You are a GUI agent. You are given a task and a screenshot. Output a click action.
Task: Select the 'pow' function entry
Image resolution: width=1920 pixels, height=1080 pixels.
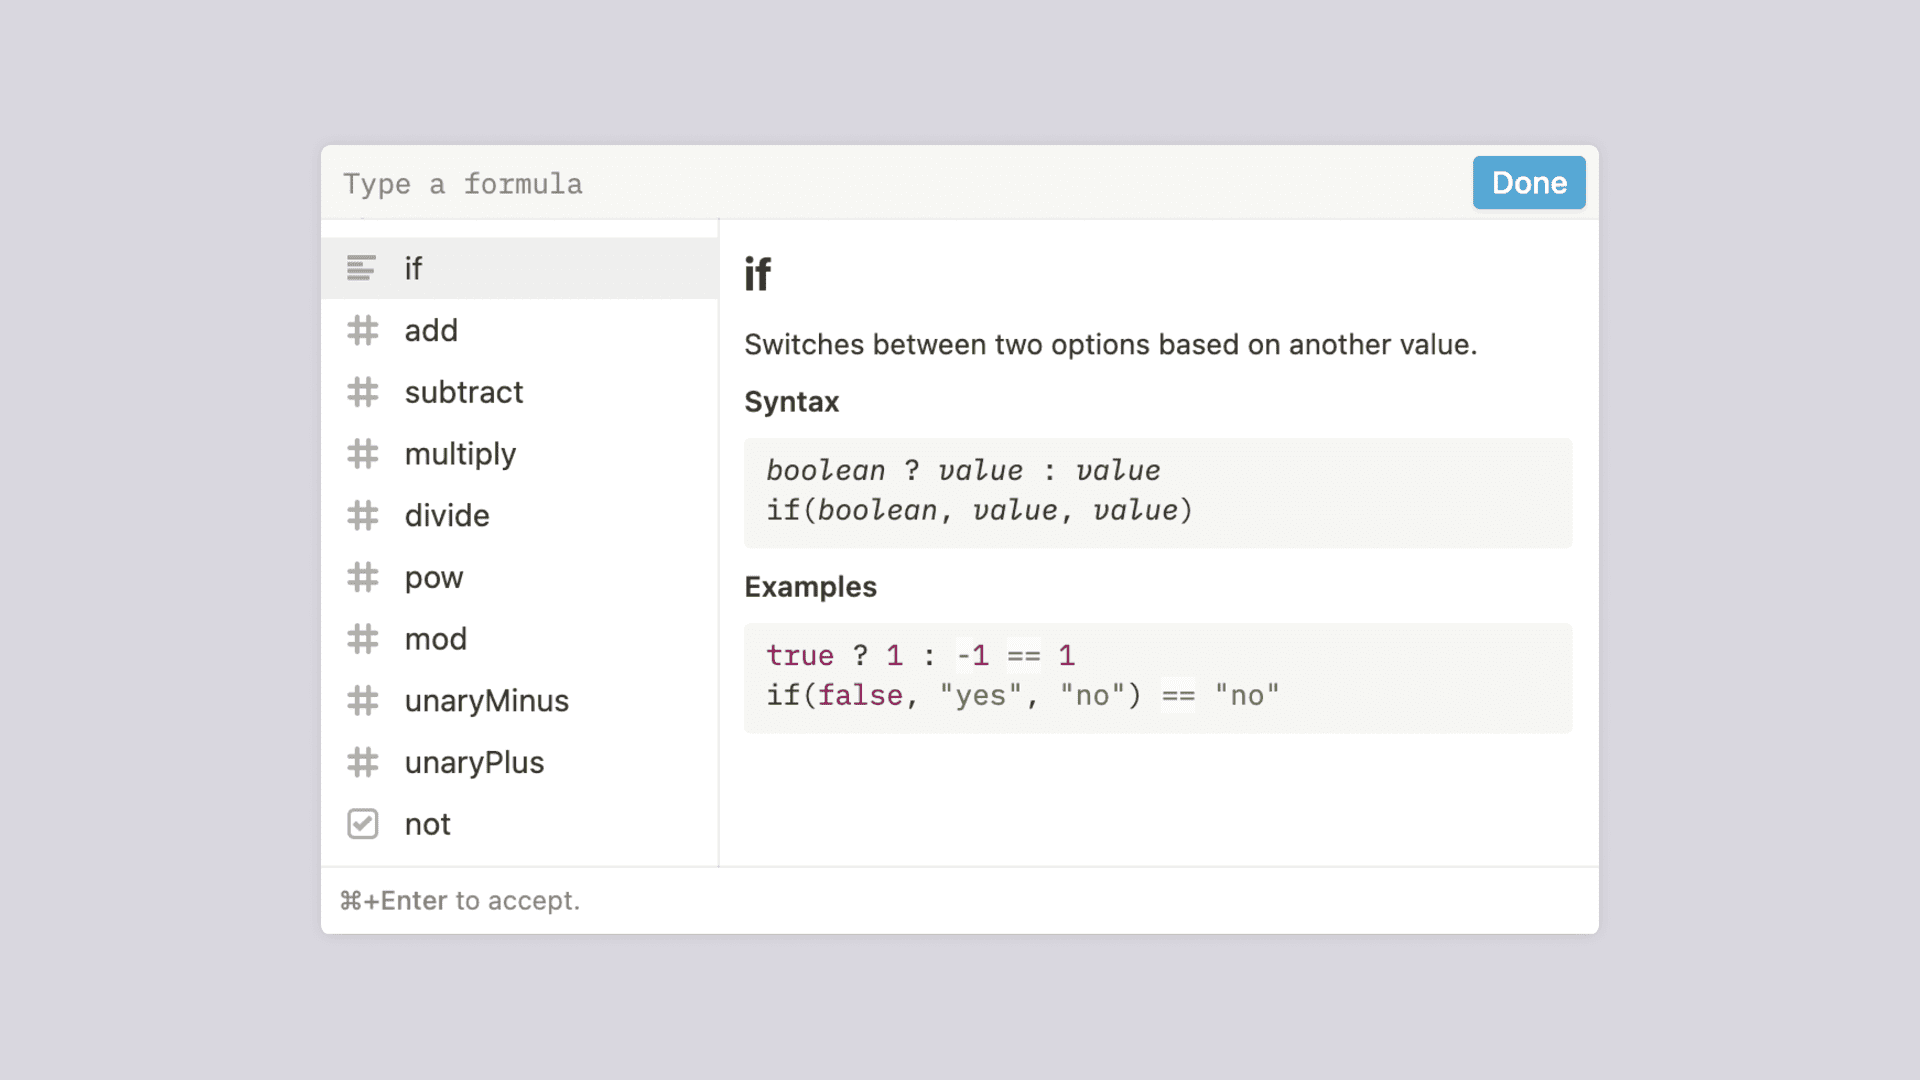520,577
